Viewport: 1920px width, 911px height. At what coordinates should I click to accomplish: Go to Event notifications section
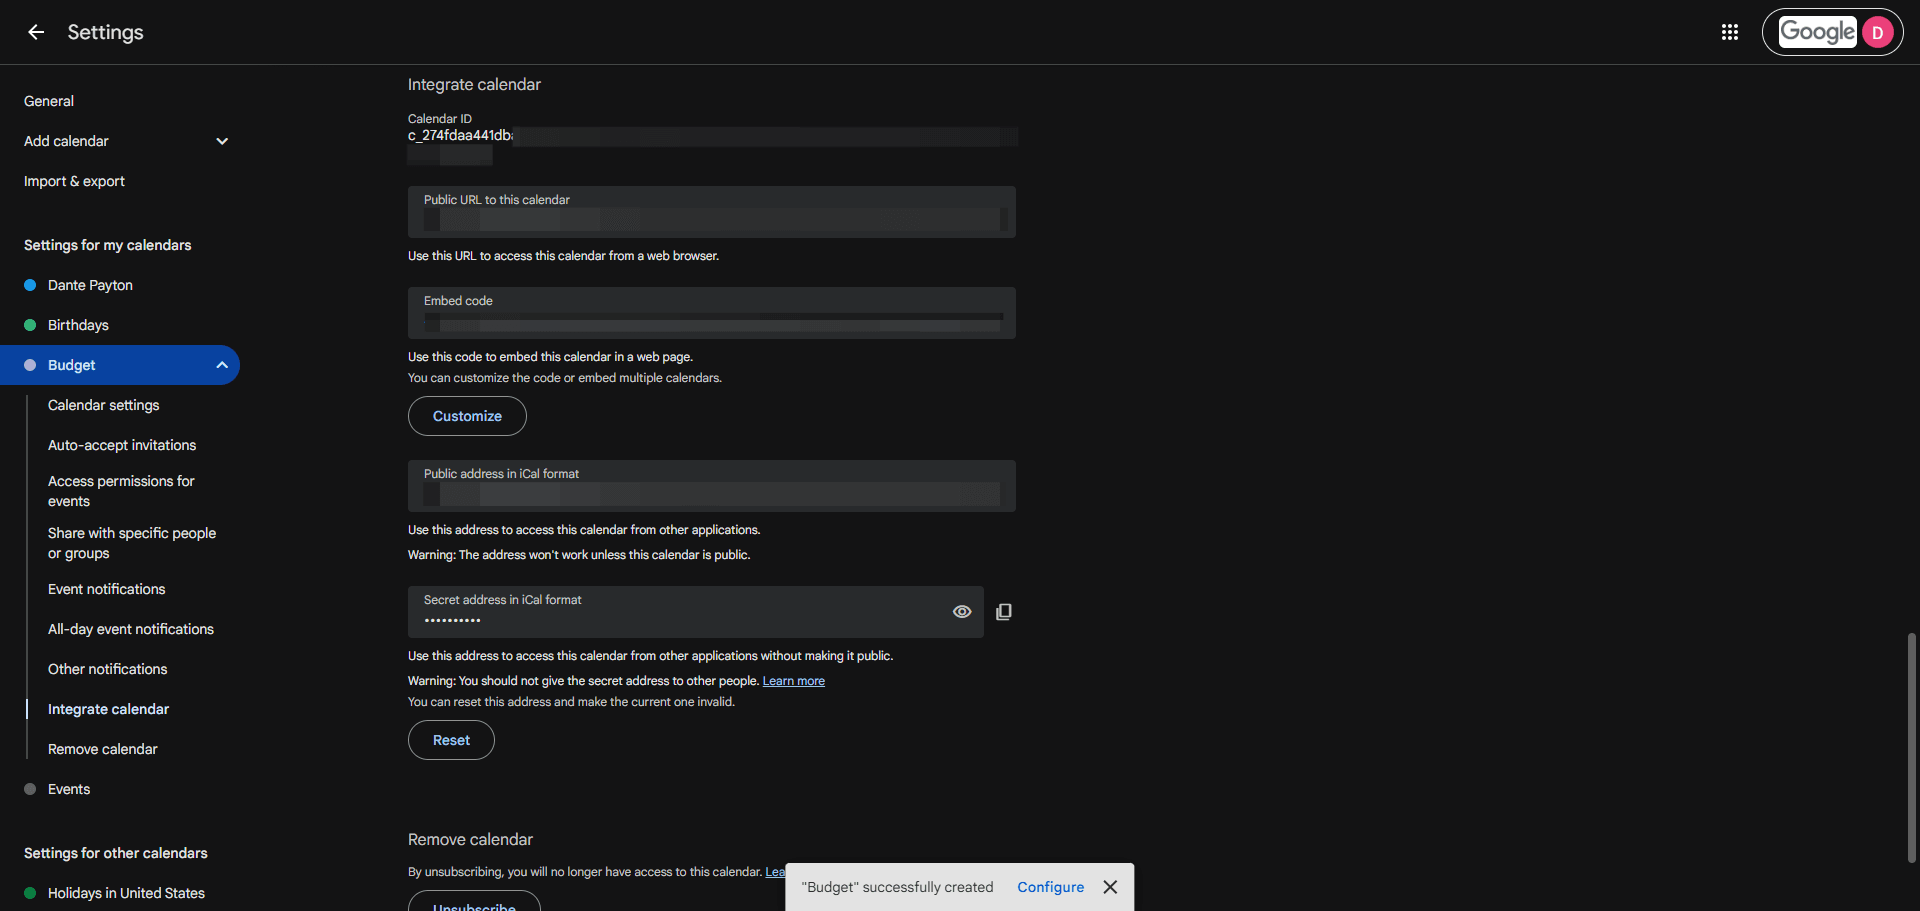(107, 589)
